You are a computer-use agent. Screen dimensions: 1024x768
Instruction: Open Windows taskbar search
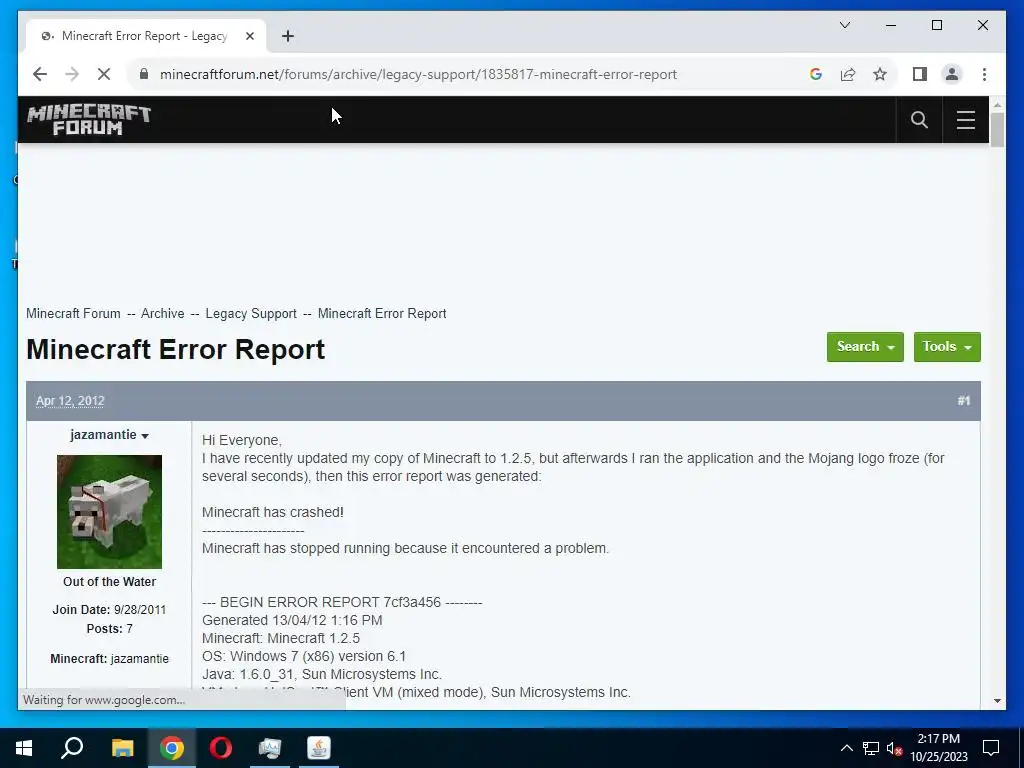pos(72,748)
